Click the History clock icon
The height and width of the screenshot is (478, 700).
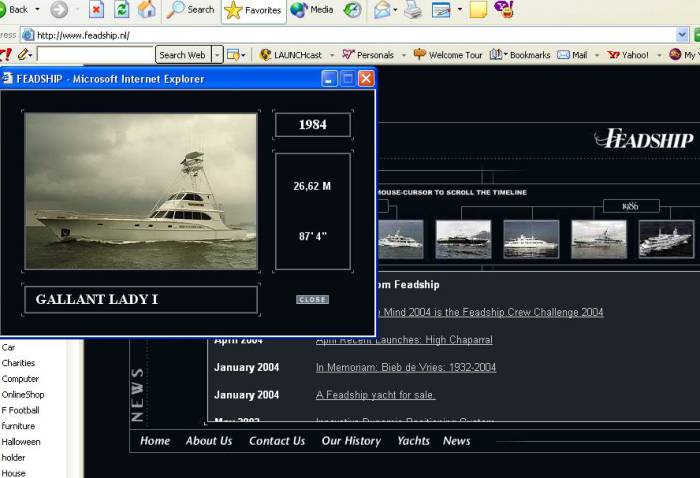tap(352, 9)
